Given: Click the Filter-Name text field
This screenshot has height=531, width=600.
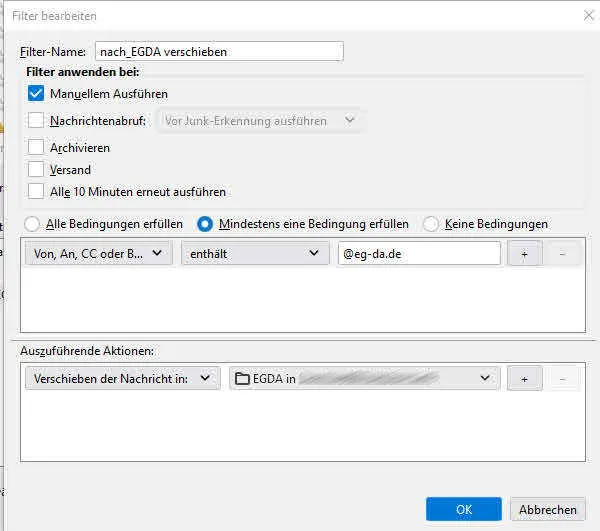Looking at the screenshot, I should (x=219, y=51).
